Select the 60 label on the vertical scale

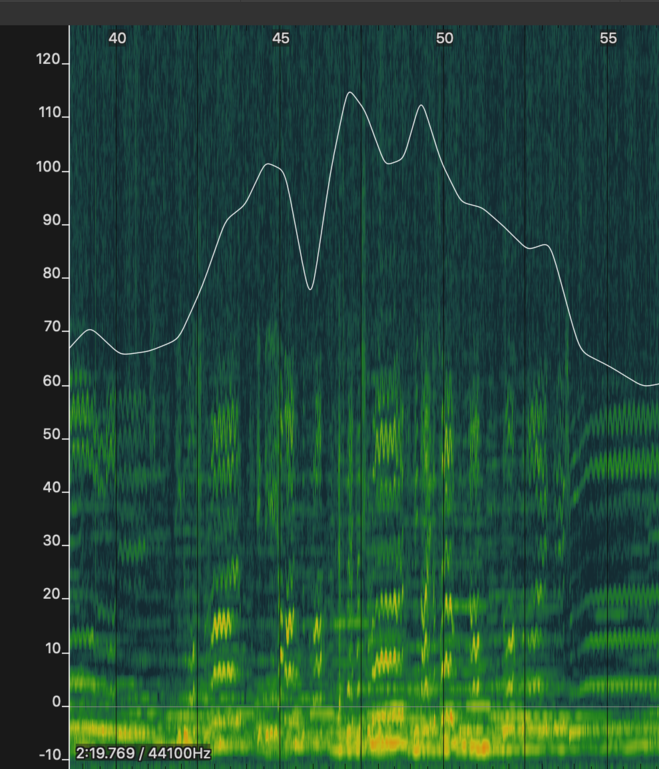click(x=51, y=383)
